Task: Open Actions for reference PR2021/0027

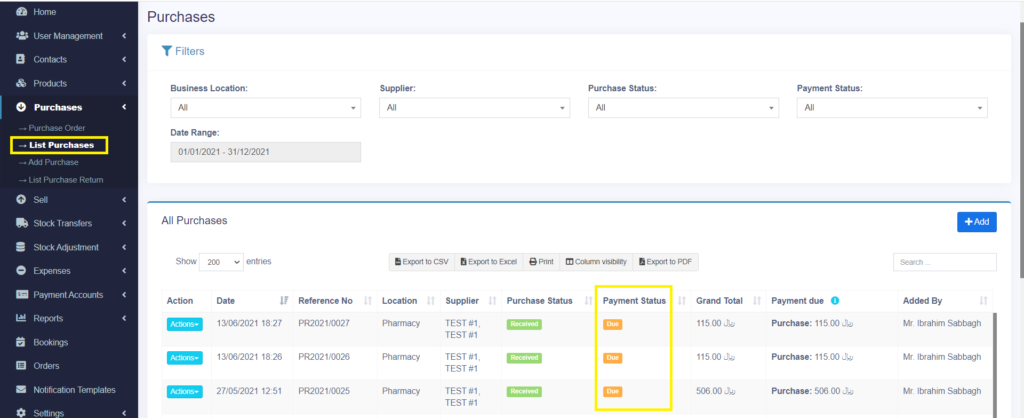Action: [x=184, y=324]
